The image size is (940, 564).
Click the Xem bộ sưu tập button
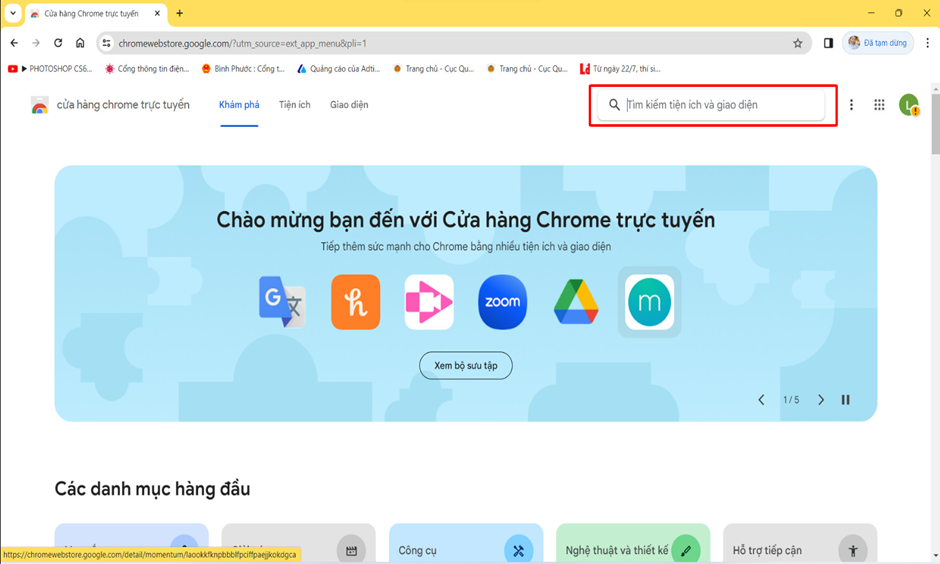tap(466, 366)
